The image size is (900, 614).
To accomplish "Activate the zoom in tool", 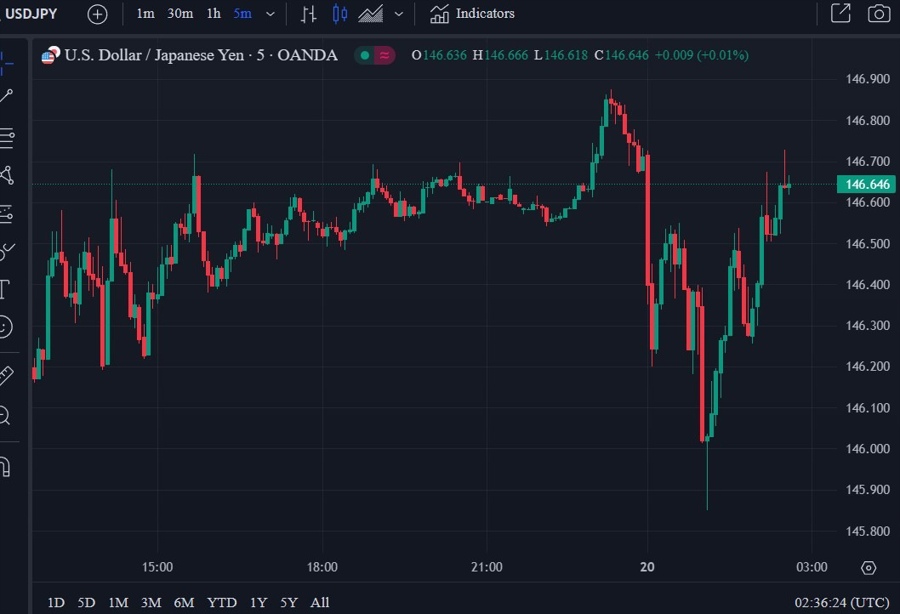I will [x=5, y=415].
